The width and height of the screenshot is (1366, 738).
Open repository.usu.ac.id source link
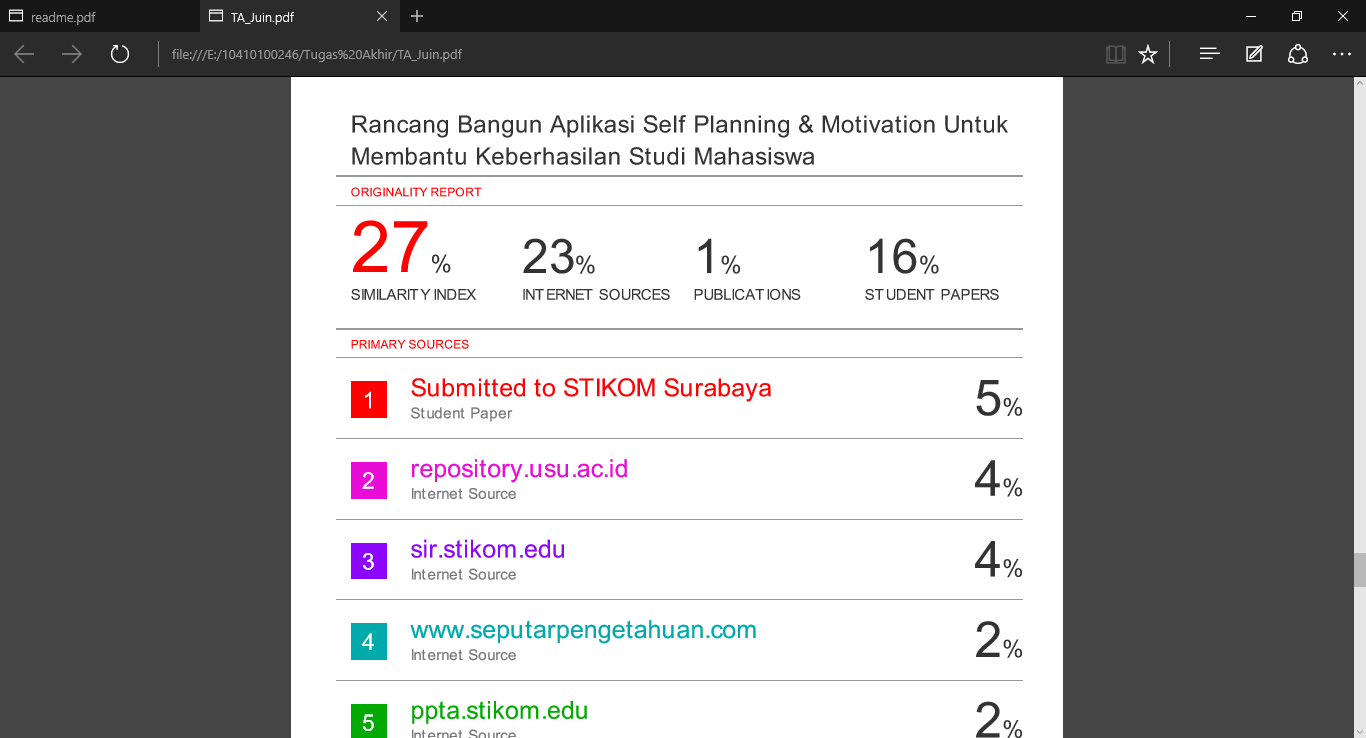click(x=519, y=469)
